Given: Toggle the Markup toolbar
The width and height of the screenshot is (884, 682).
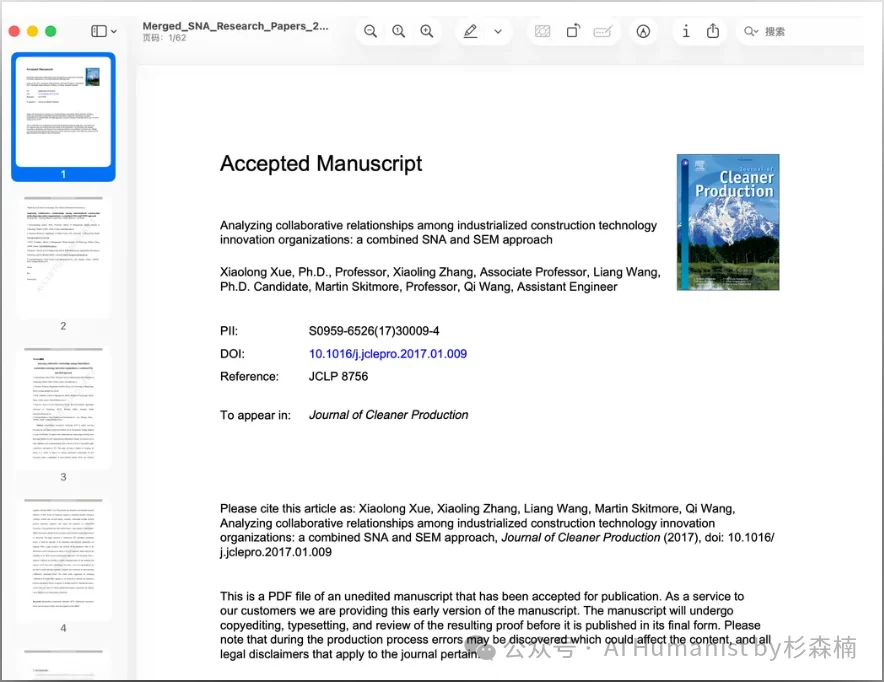Looking at the screenshot, I should tap(644, 32).
